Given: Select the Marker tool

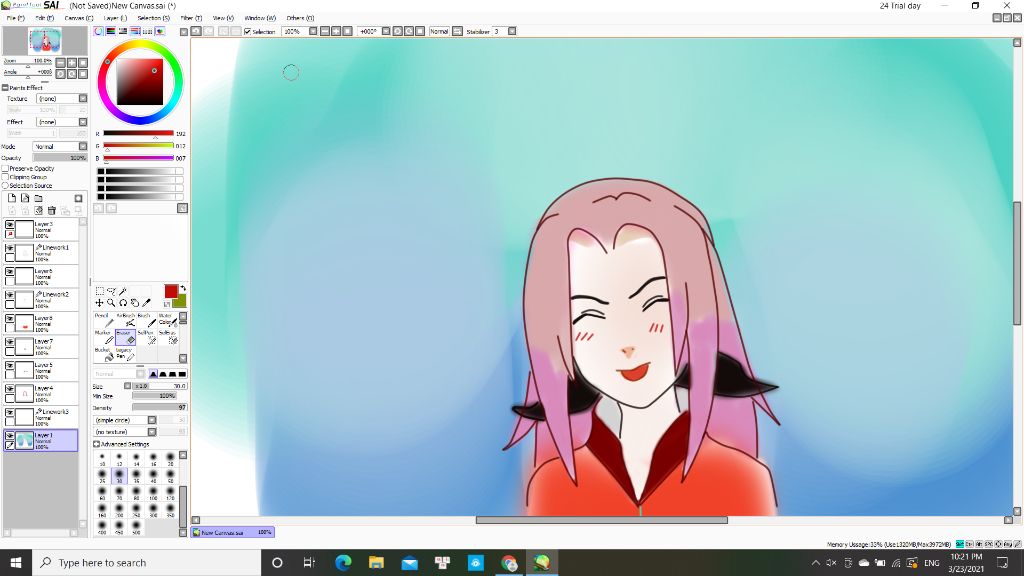Looking at the screenshot, I should tap(104, 336).
